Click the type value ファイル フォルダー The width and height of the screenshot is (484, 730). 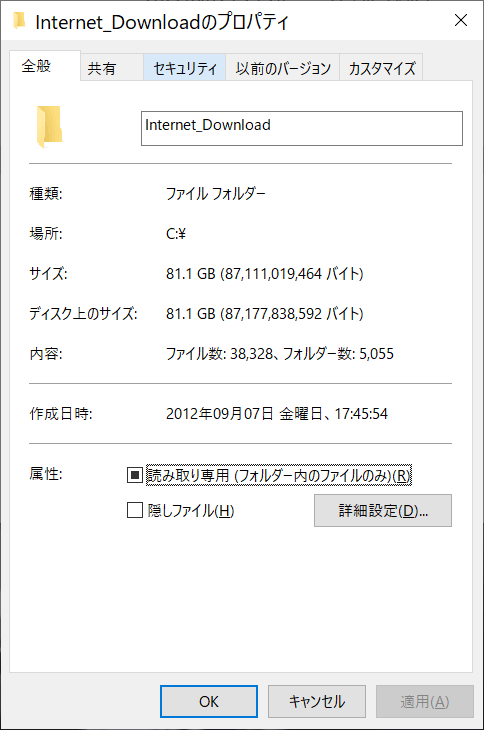point(215,193)
